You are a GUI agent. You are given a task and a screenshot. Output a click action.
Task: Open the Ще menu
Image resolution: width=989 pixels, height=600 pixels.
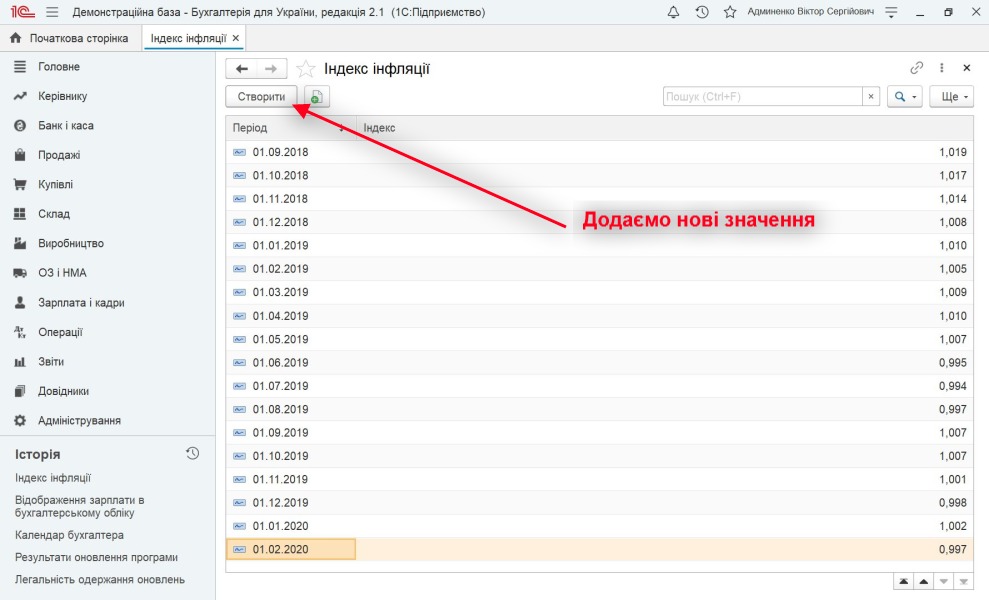point(951,97)
